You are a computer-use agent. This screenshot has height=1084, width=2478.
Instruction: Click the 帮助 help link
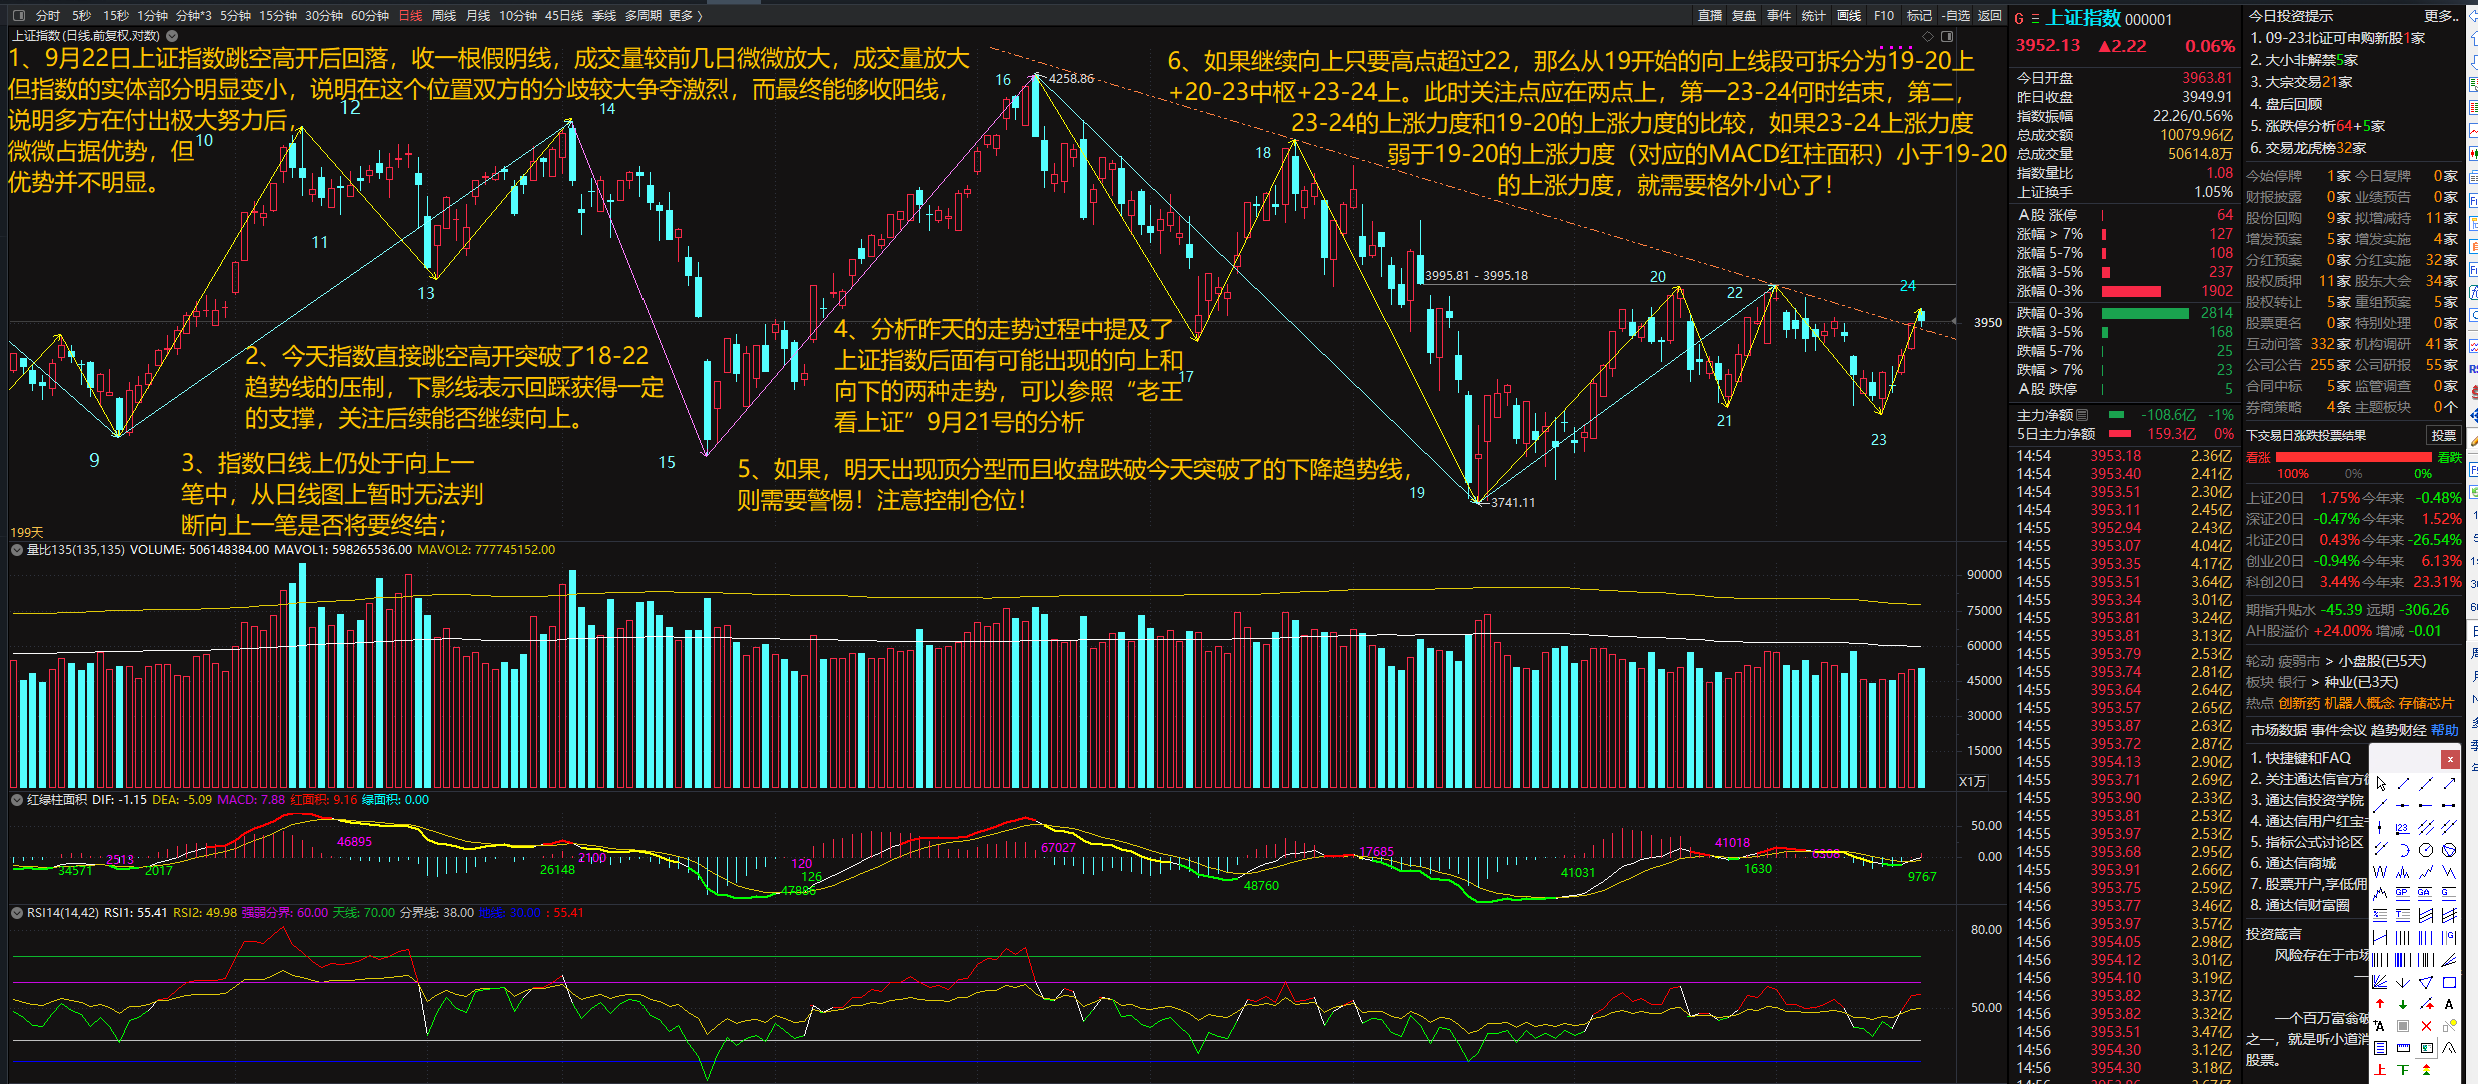2444,730
